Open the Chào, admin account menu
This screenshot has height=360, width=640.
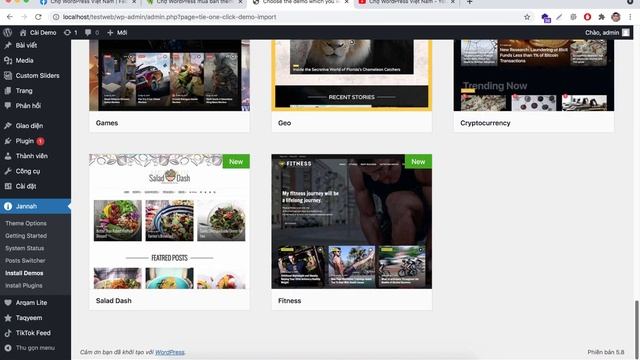coord(607,32)
